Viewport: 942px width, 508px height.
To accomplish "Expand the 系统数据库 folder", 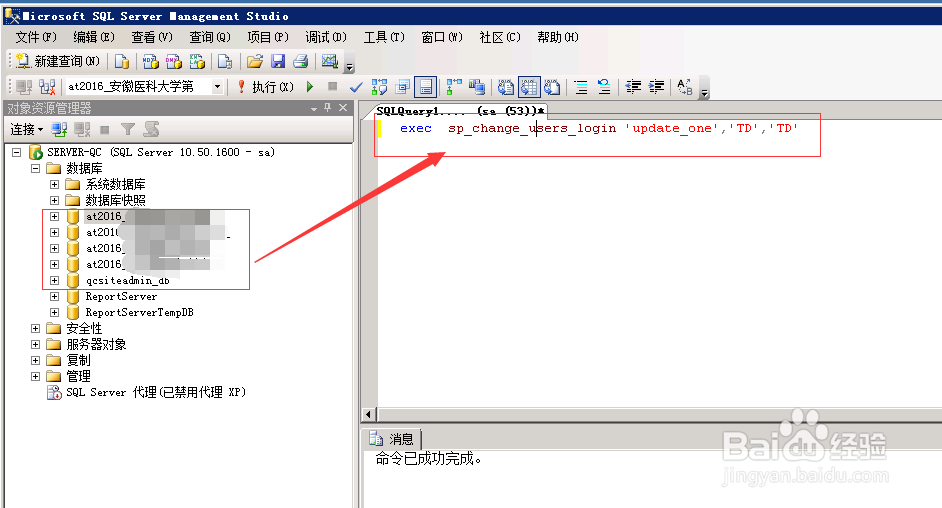I will coord(55,184).
